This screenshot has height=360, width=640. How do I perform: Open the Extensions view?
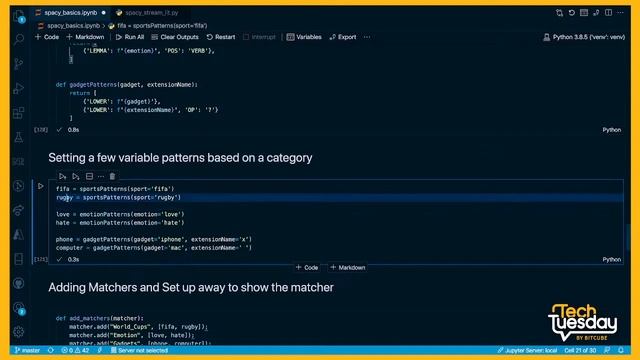point(19,113)
